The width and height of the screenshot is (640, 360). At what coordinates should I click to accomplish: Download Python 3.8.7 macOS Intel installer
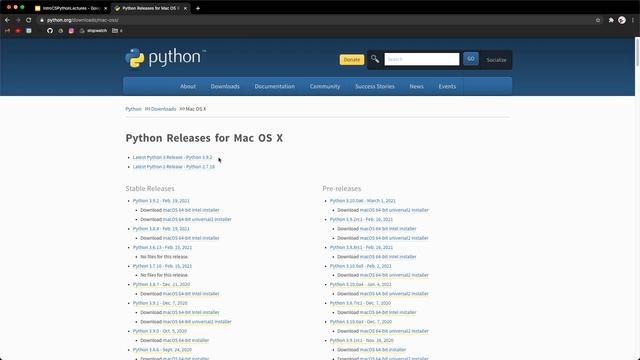pyautogui.click(x=191, y=293)
